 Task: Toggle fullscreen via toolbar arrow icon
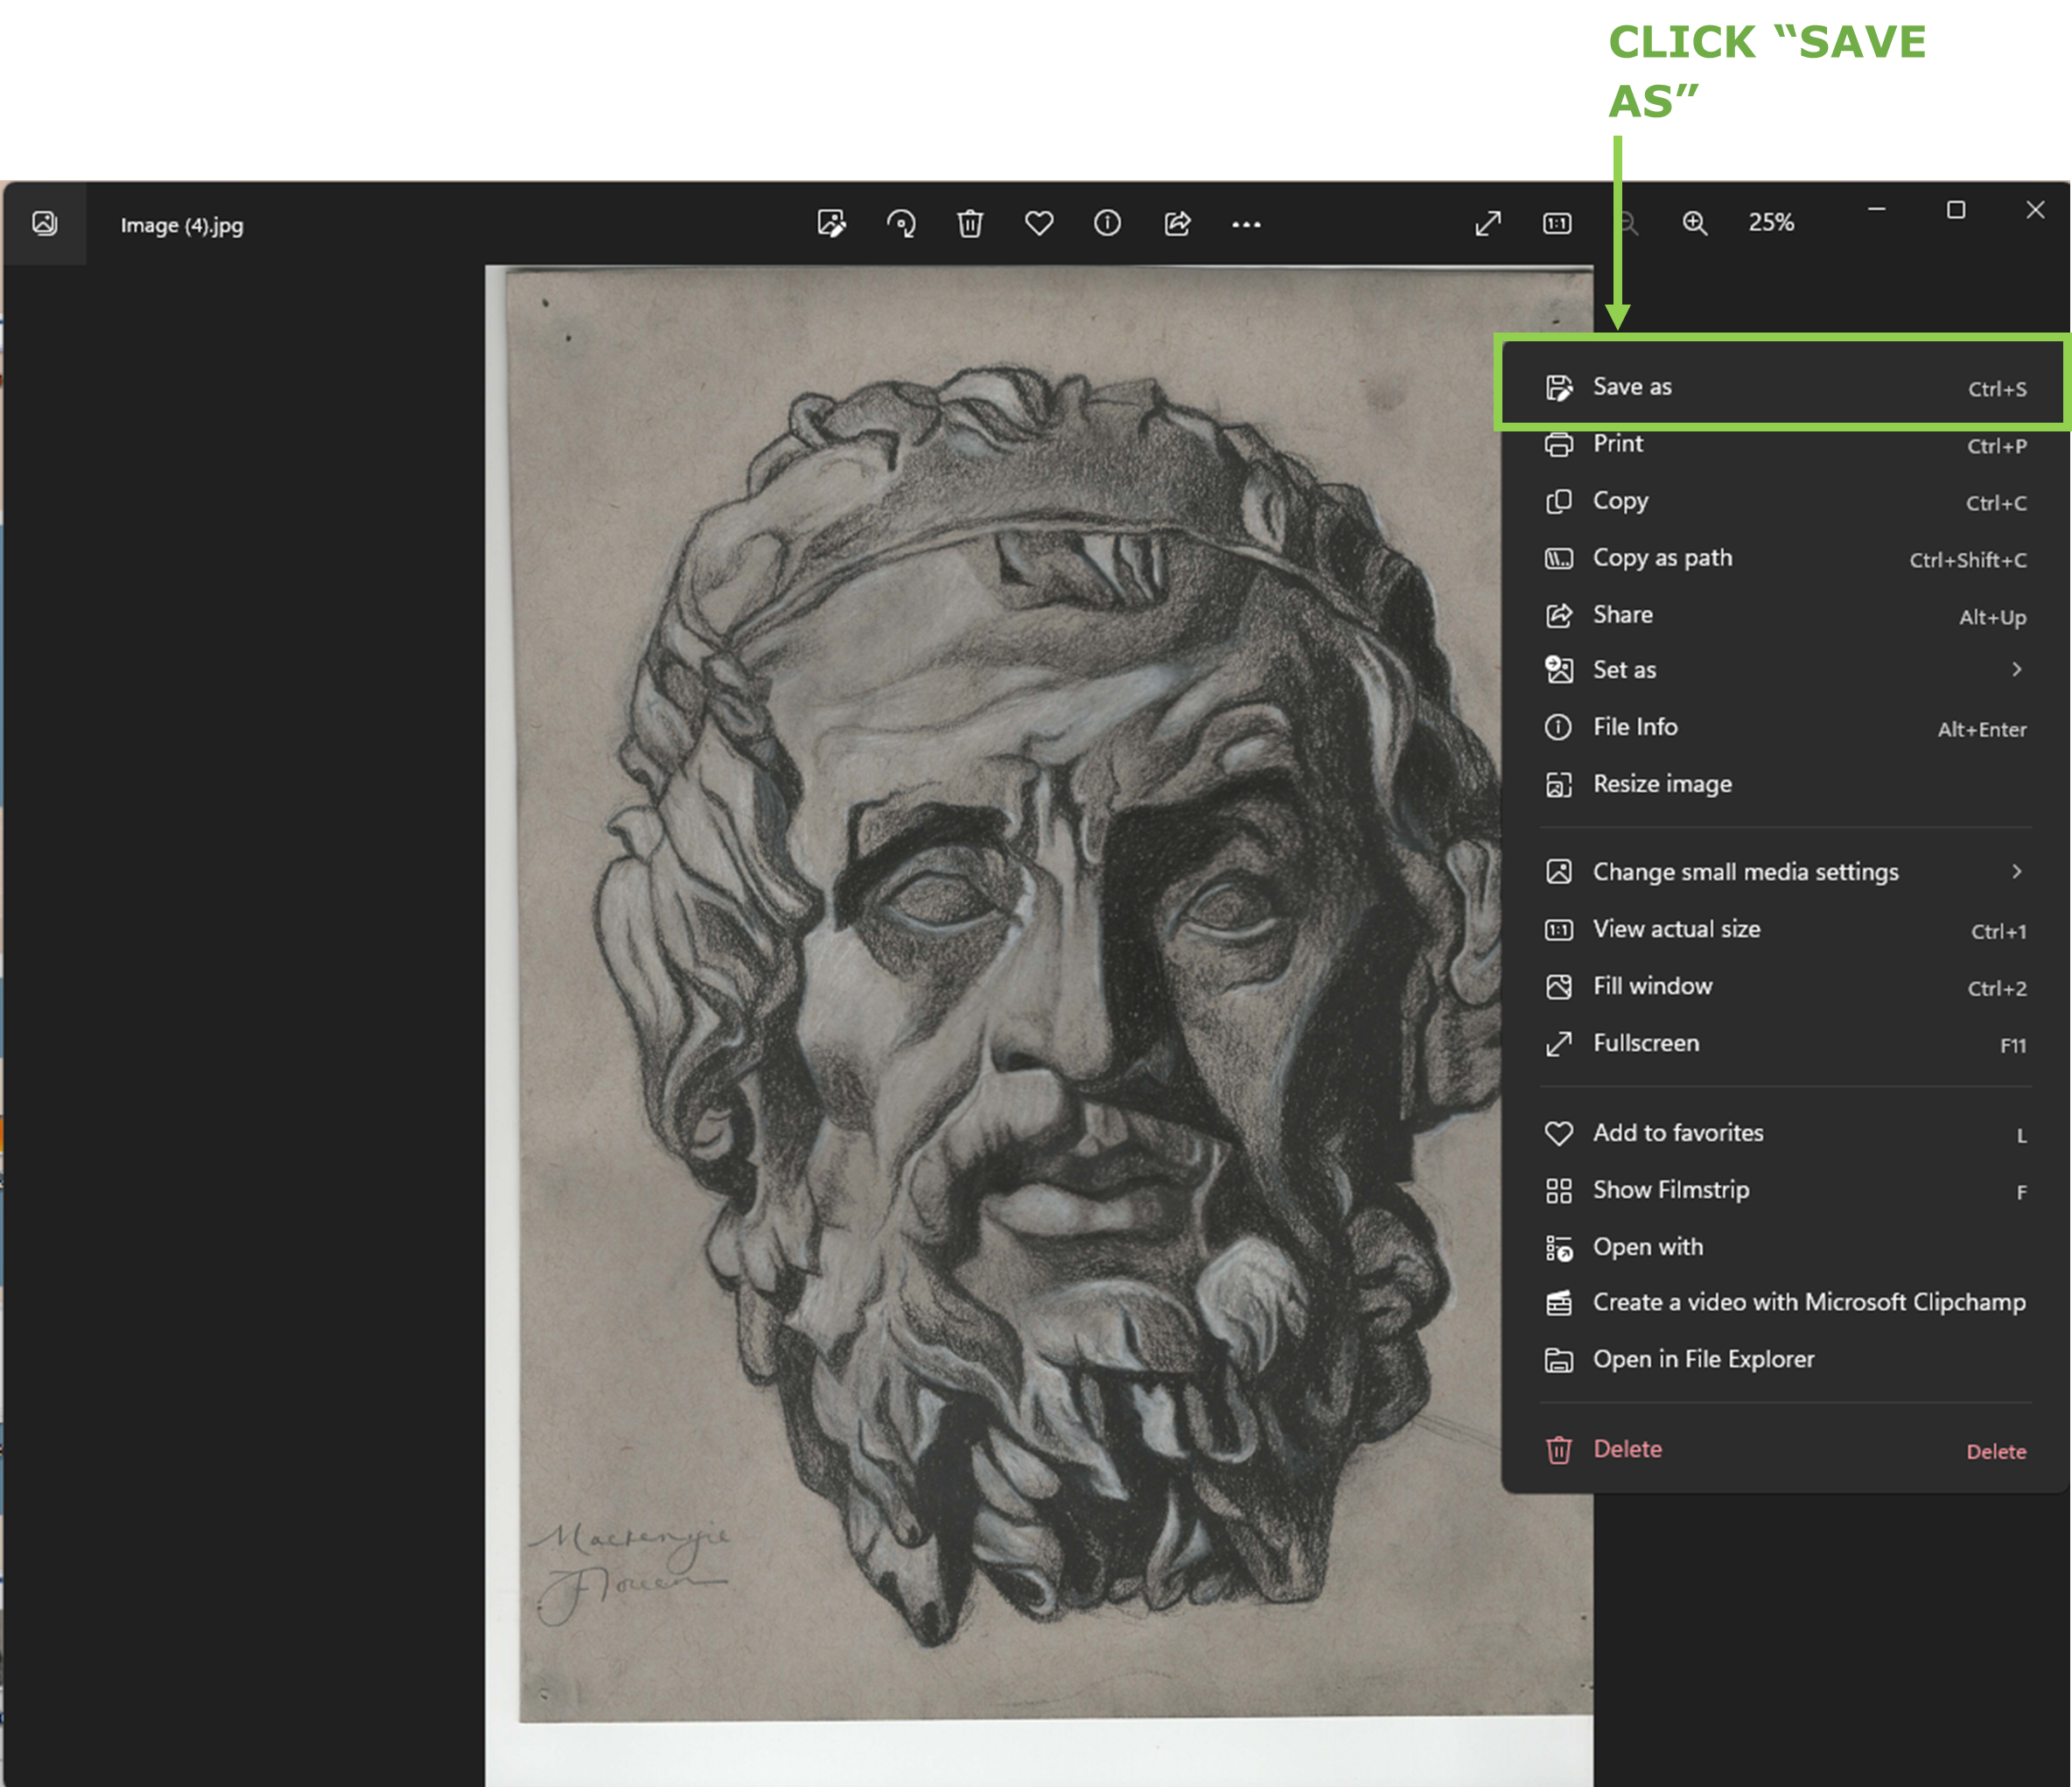click(1488, 223)
